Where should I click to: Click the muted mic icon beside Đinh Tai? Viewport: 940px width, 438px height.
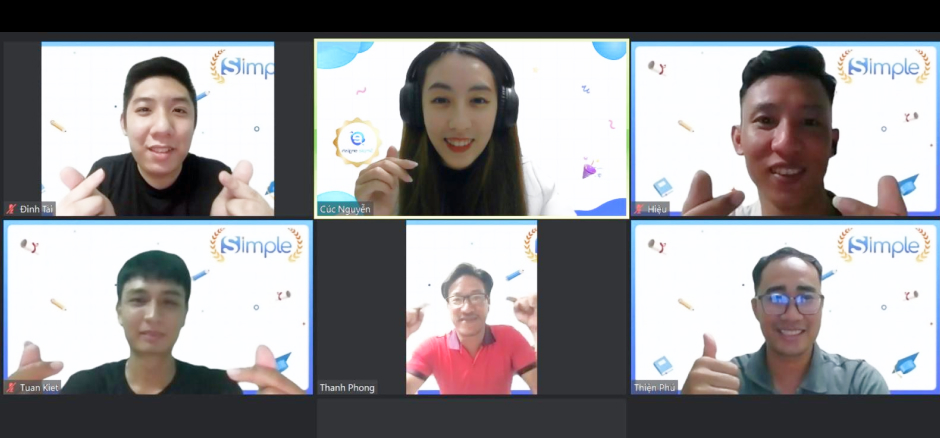tap(11, 209)
